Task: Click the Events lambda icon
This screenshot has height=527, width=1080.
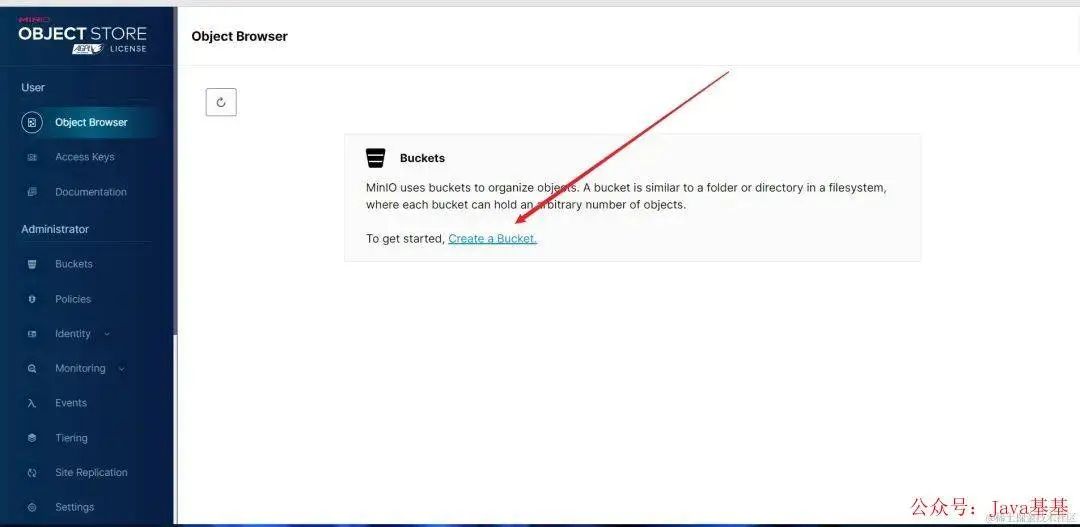Action: tap(32, 404)
